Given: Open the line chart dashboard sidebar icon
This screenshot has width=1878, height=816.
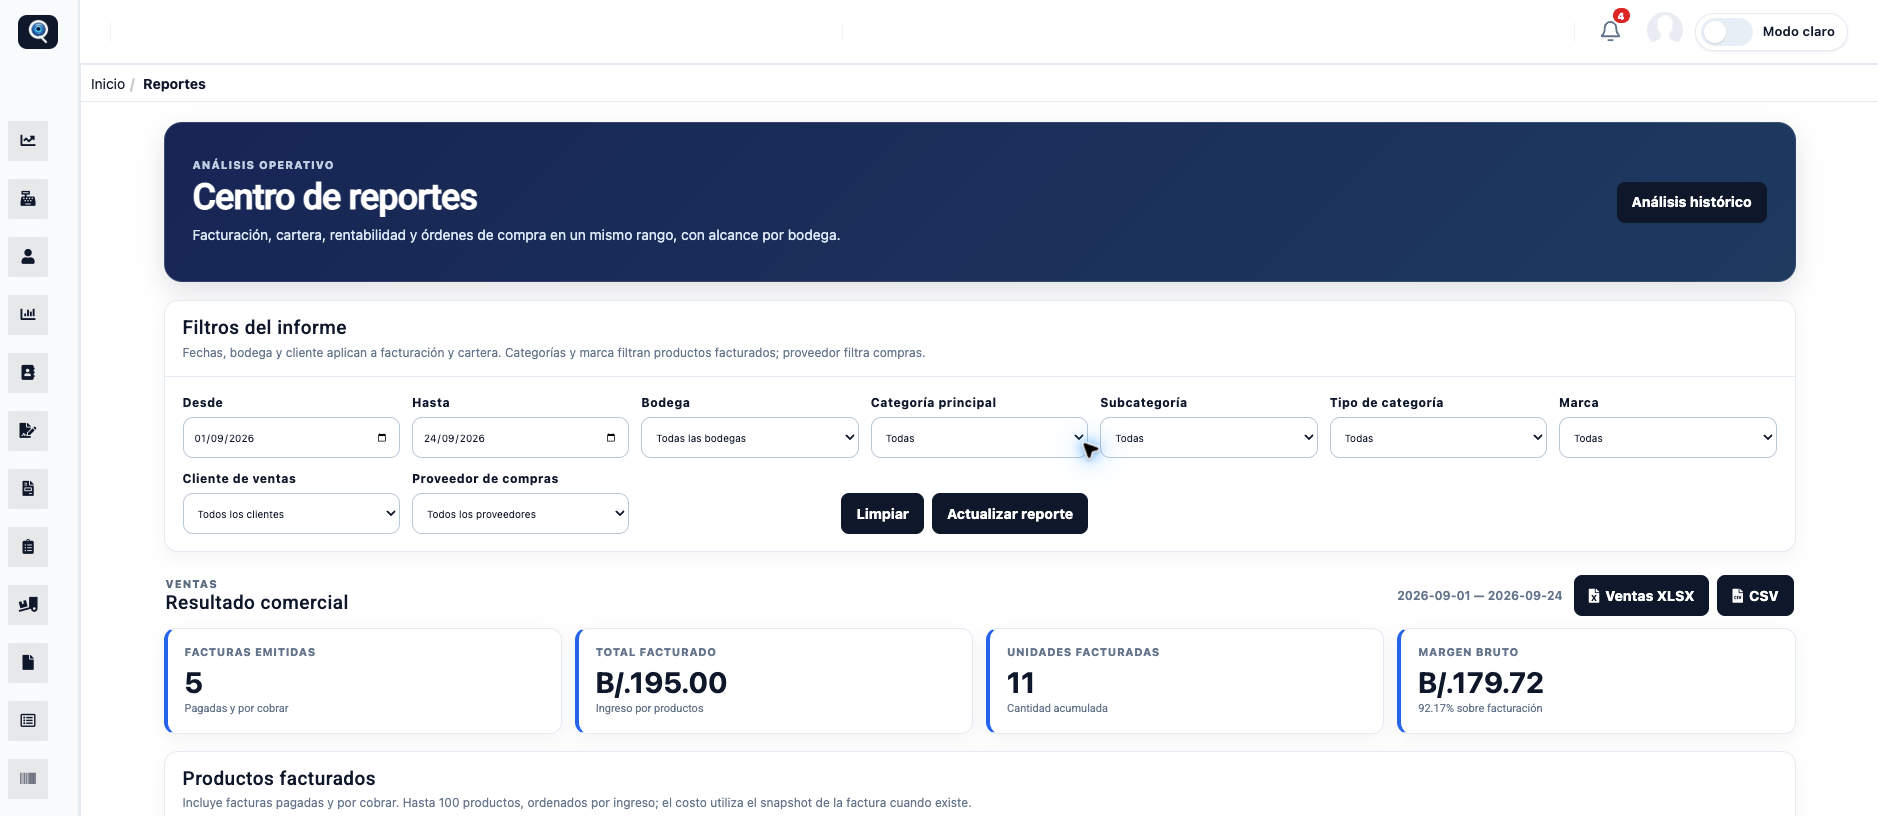Looking at the screenshot, I should point(28,141).
